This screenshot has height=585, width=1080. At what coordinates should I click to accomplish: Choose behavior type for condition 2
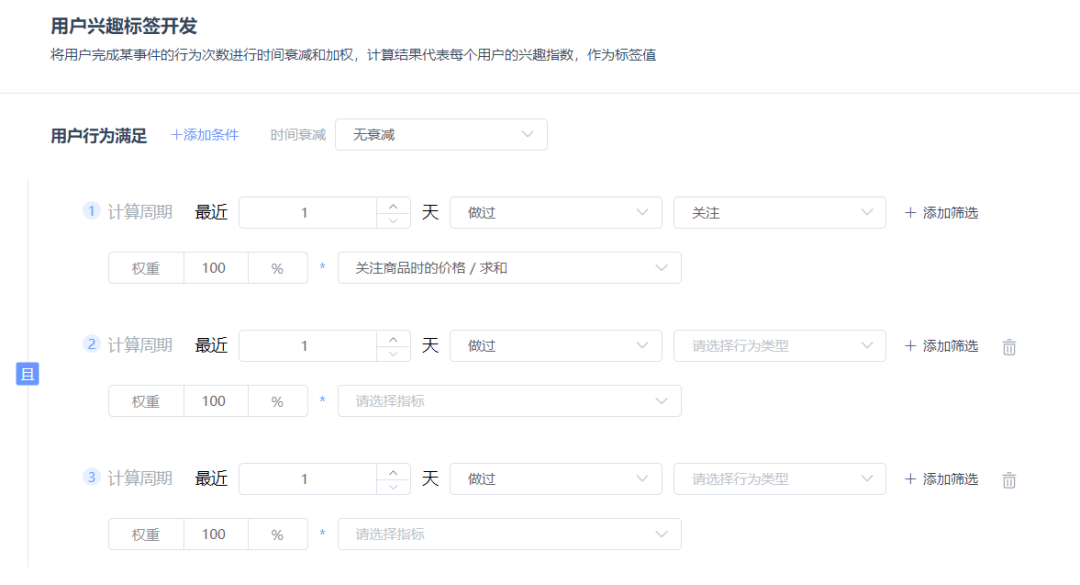pos(779,346)
